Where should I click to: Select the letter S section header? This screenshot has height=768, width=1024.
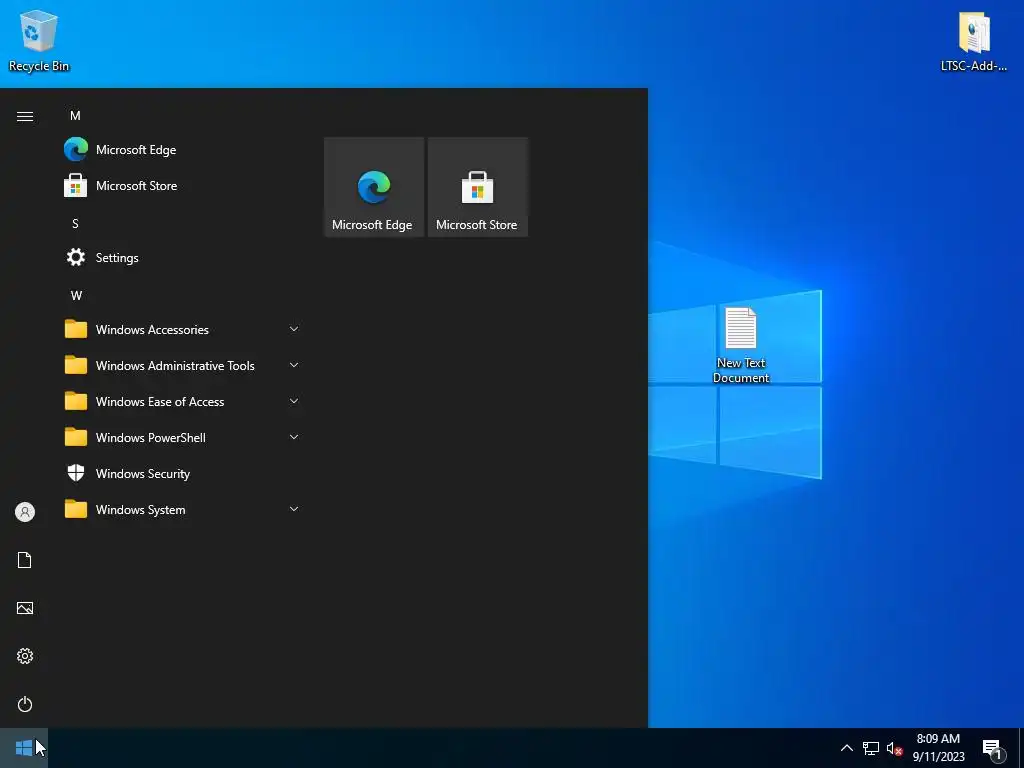coord(75,223)
